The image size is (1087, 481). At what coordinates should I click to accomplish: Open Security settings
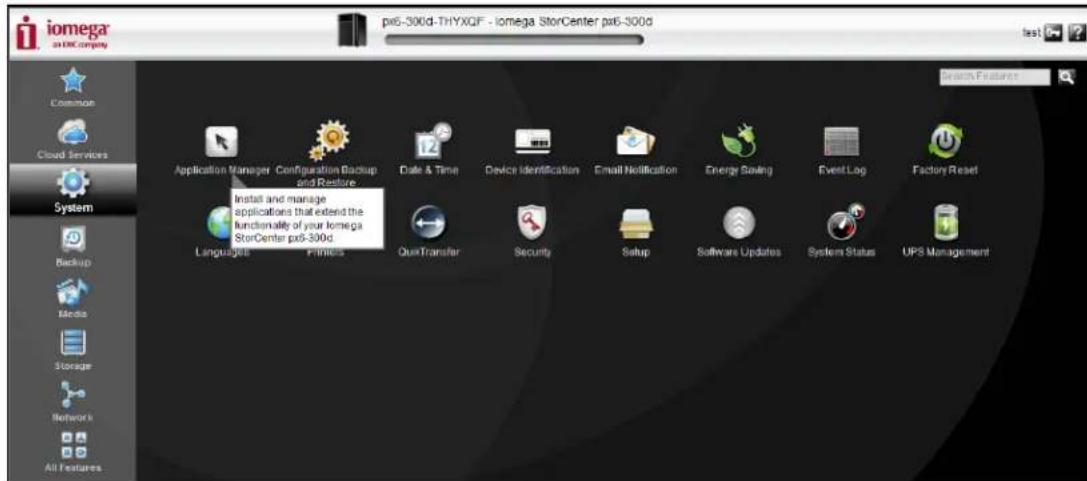pos(532,222)
